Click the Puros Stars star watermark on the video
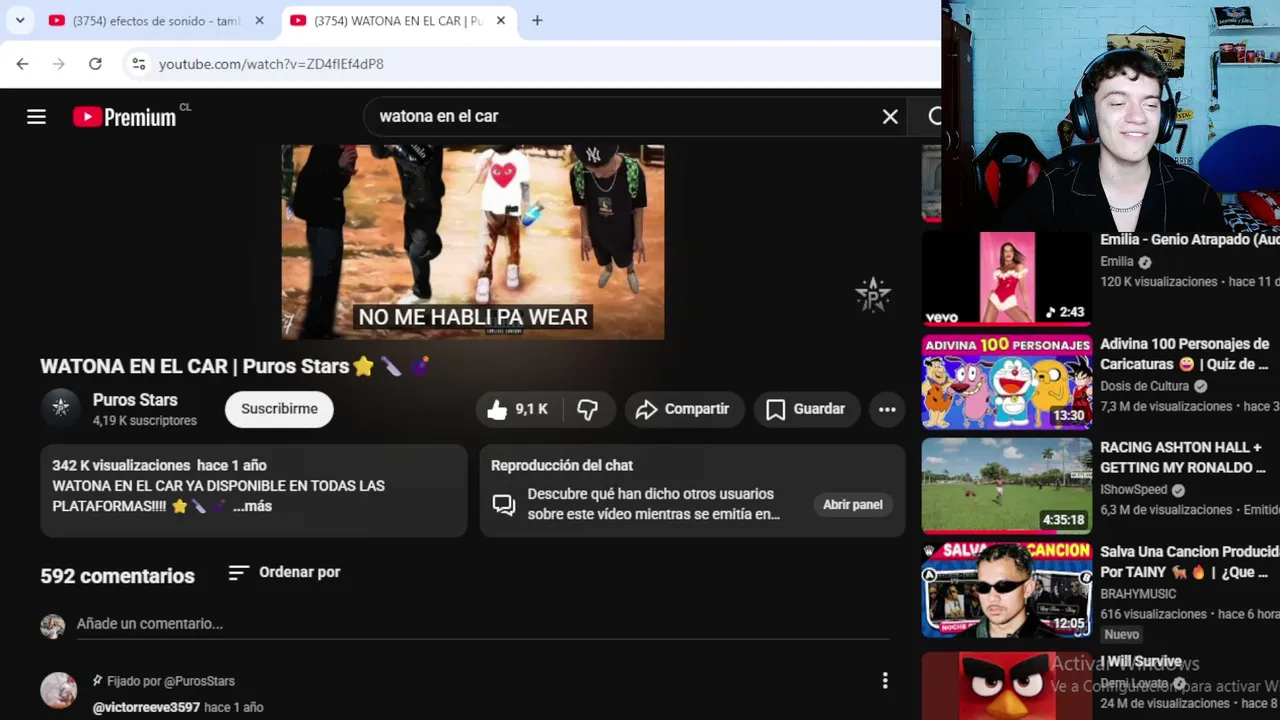 873,295
